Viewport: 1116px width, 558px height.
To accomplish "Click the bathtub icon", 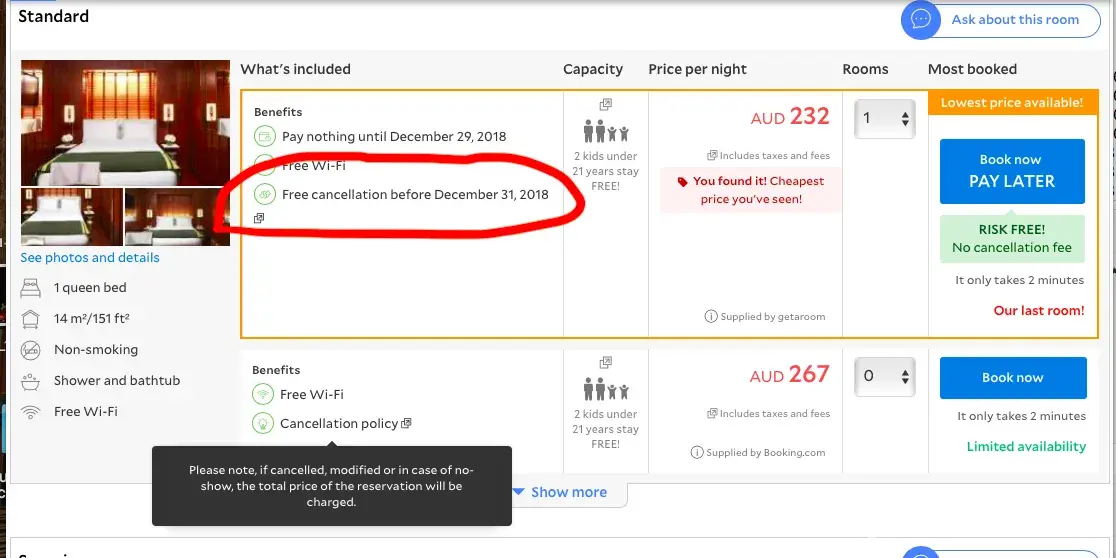I will 31,381.
